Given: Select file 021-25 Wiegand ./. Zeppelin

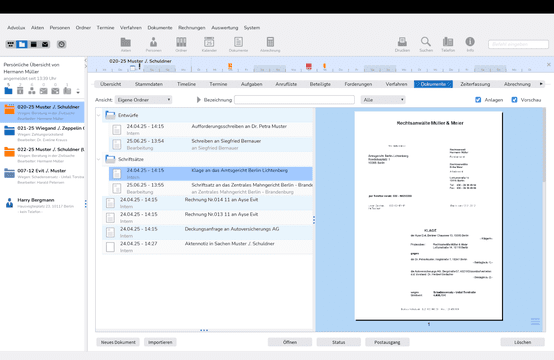Looking at the screenshot, I should (42, 134).
